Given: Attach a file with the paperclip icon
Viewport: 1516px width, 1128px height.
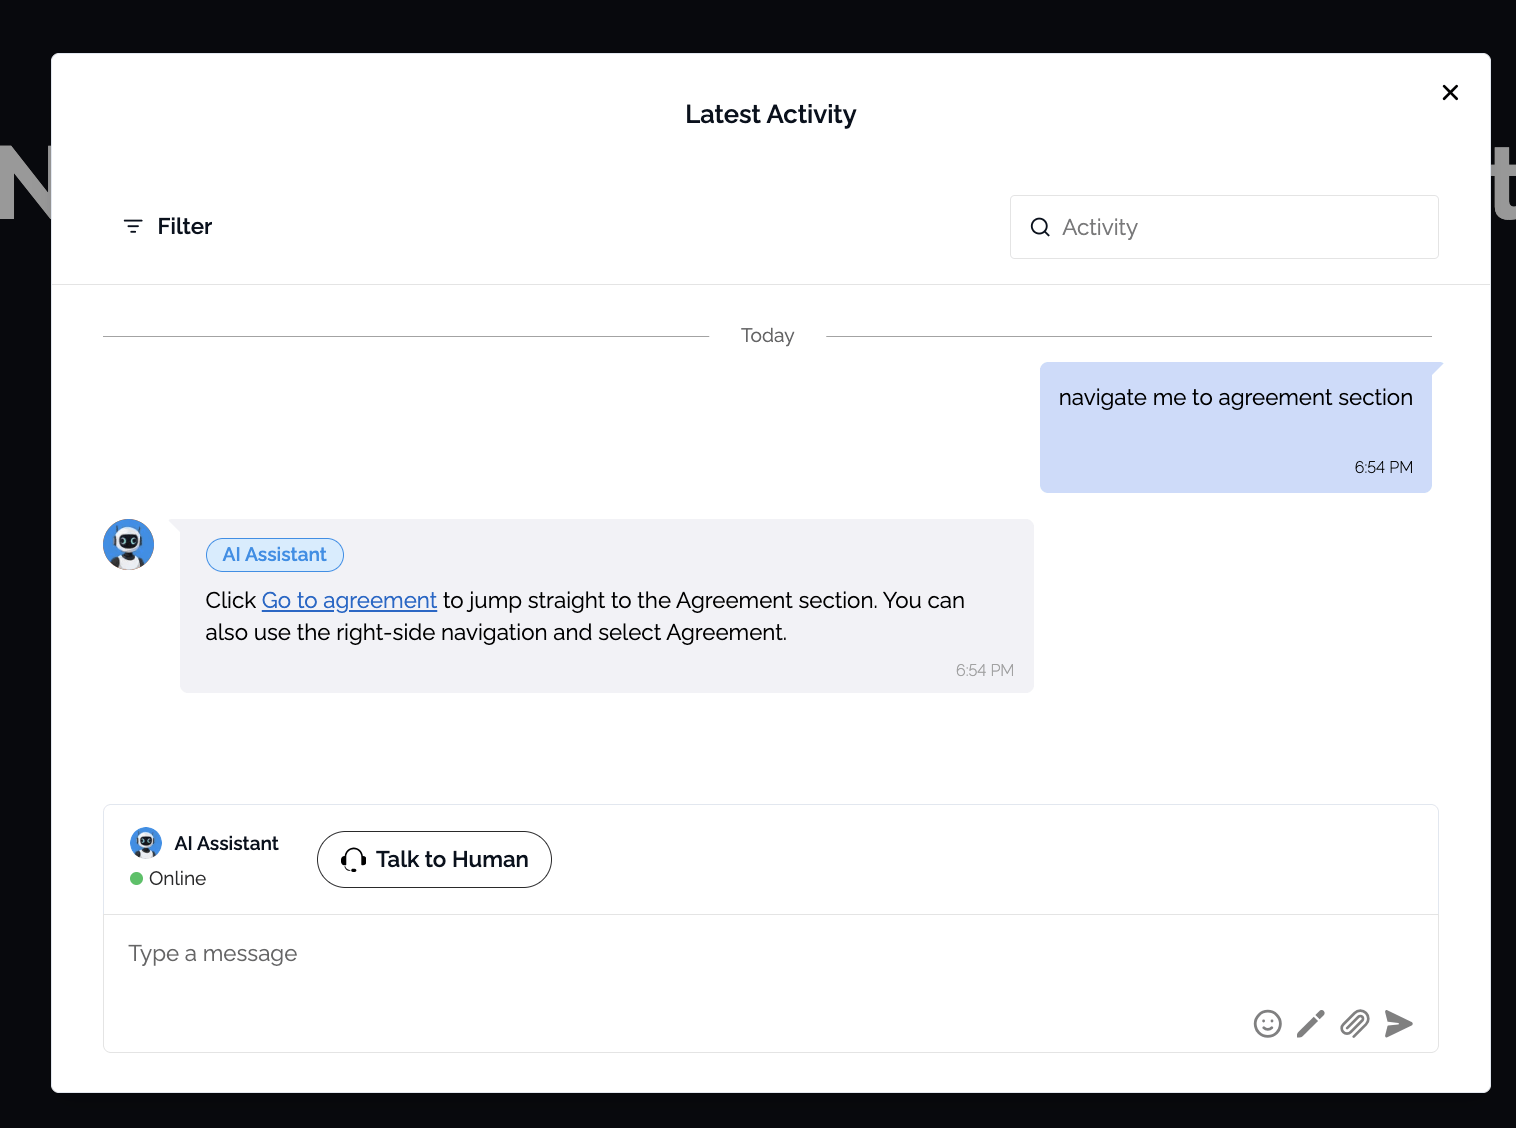Looking at the screenshot, I should click(1355, 1024).
